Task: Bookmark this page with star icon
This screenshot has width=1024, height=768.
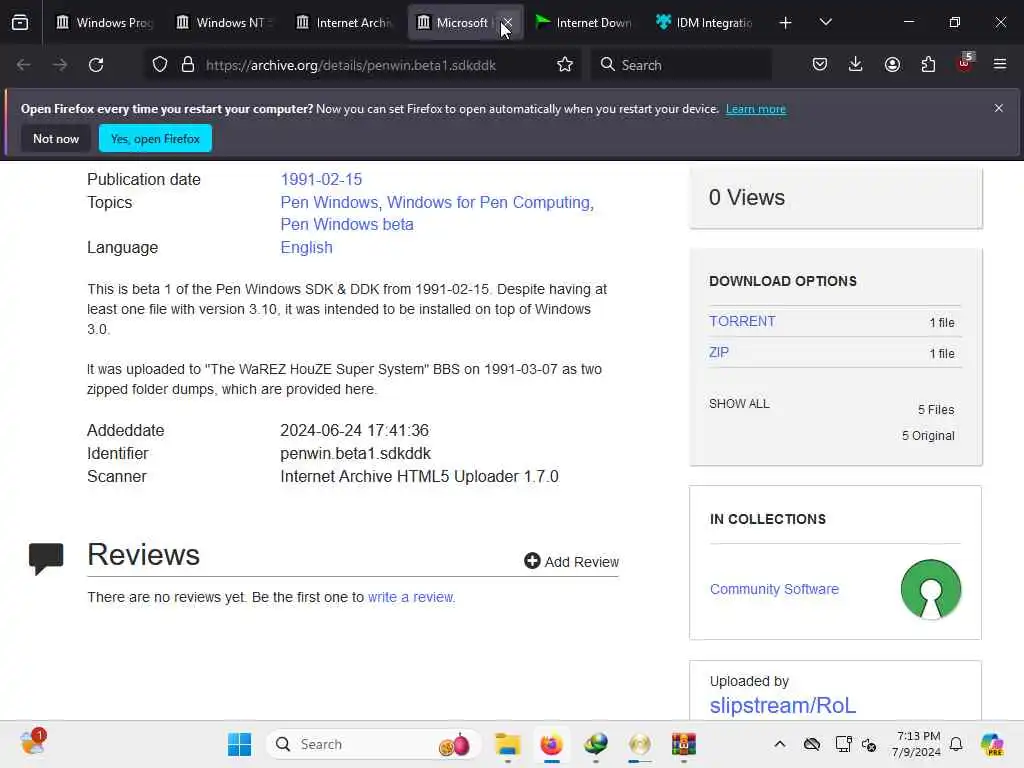Action: click(x=565, y=65)
